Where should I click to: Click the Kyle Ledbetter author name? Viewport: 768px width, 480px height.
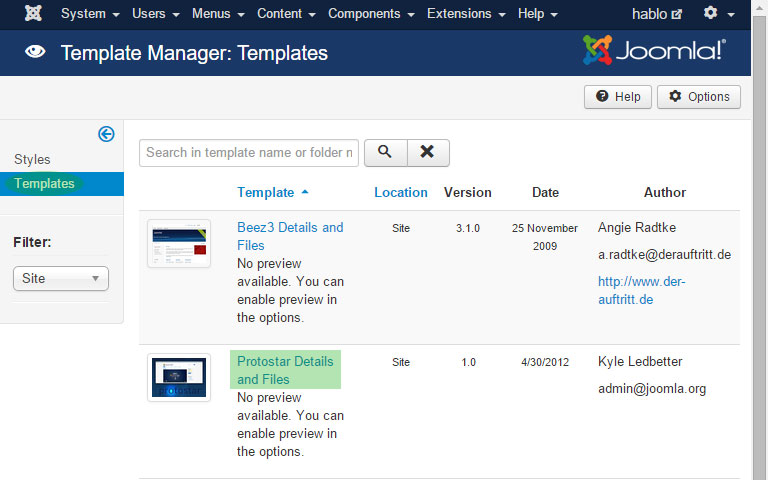(640, 361)
